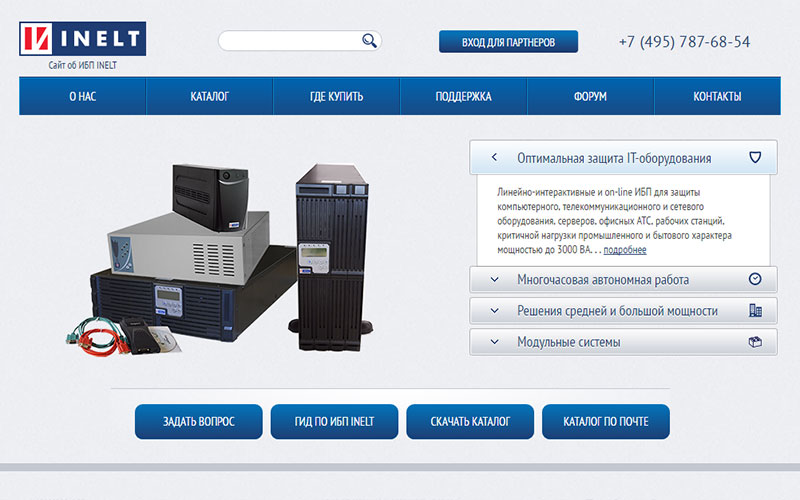
Task: Expand 'Модульные системы' chevron
Action: 494,342
